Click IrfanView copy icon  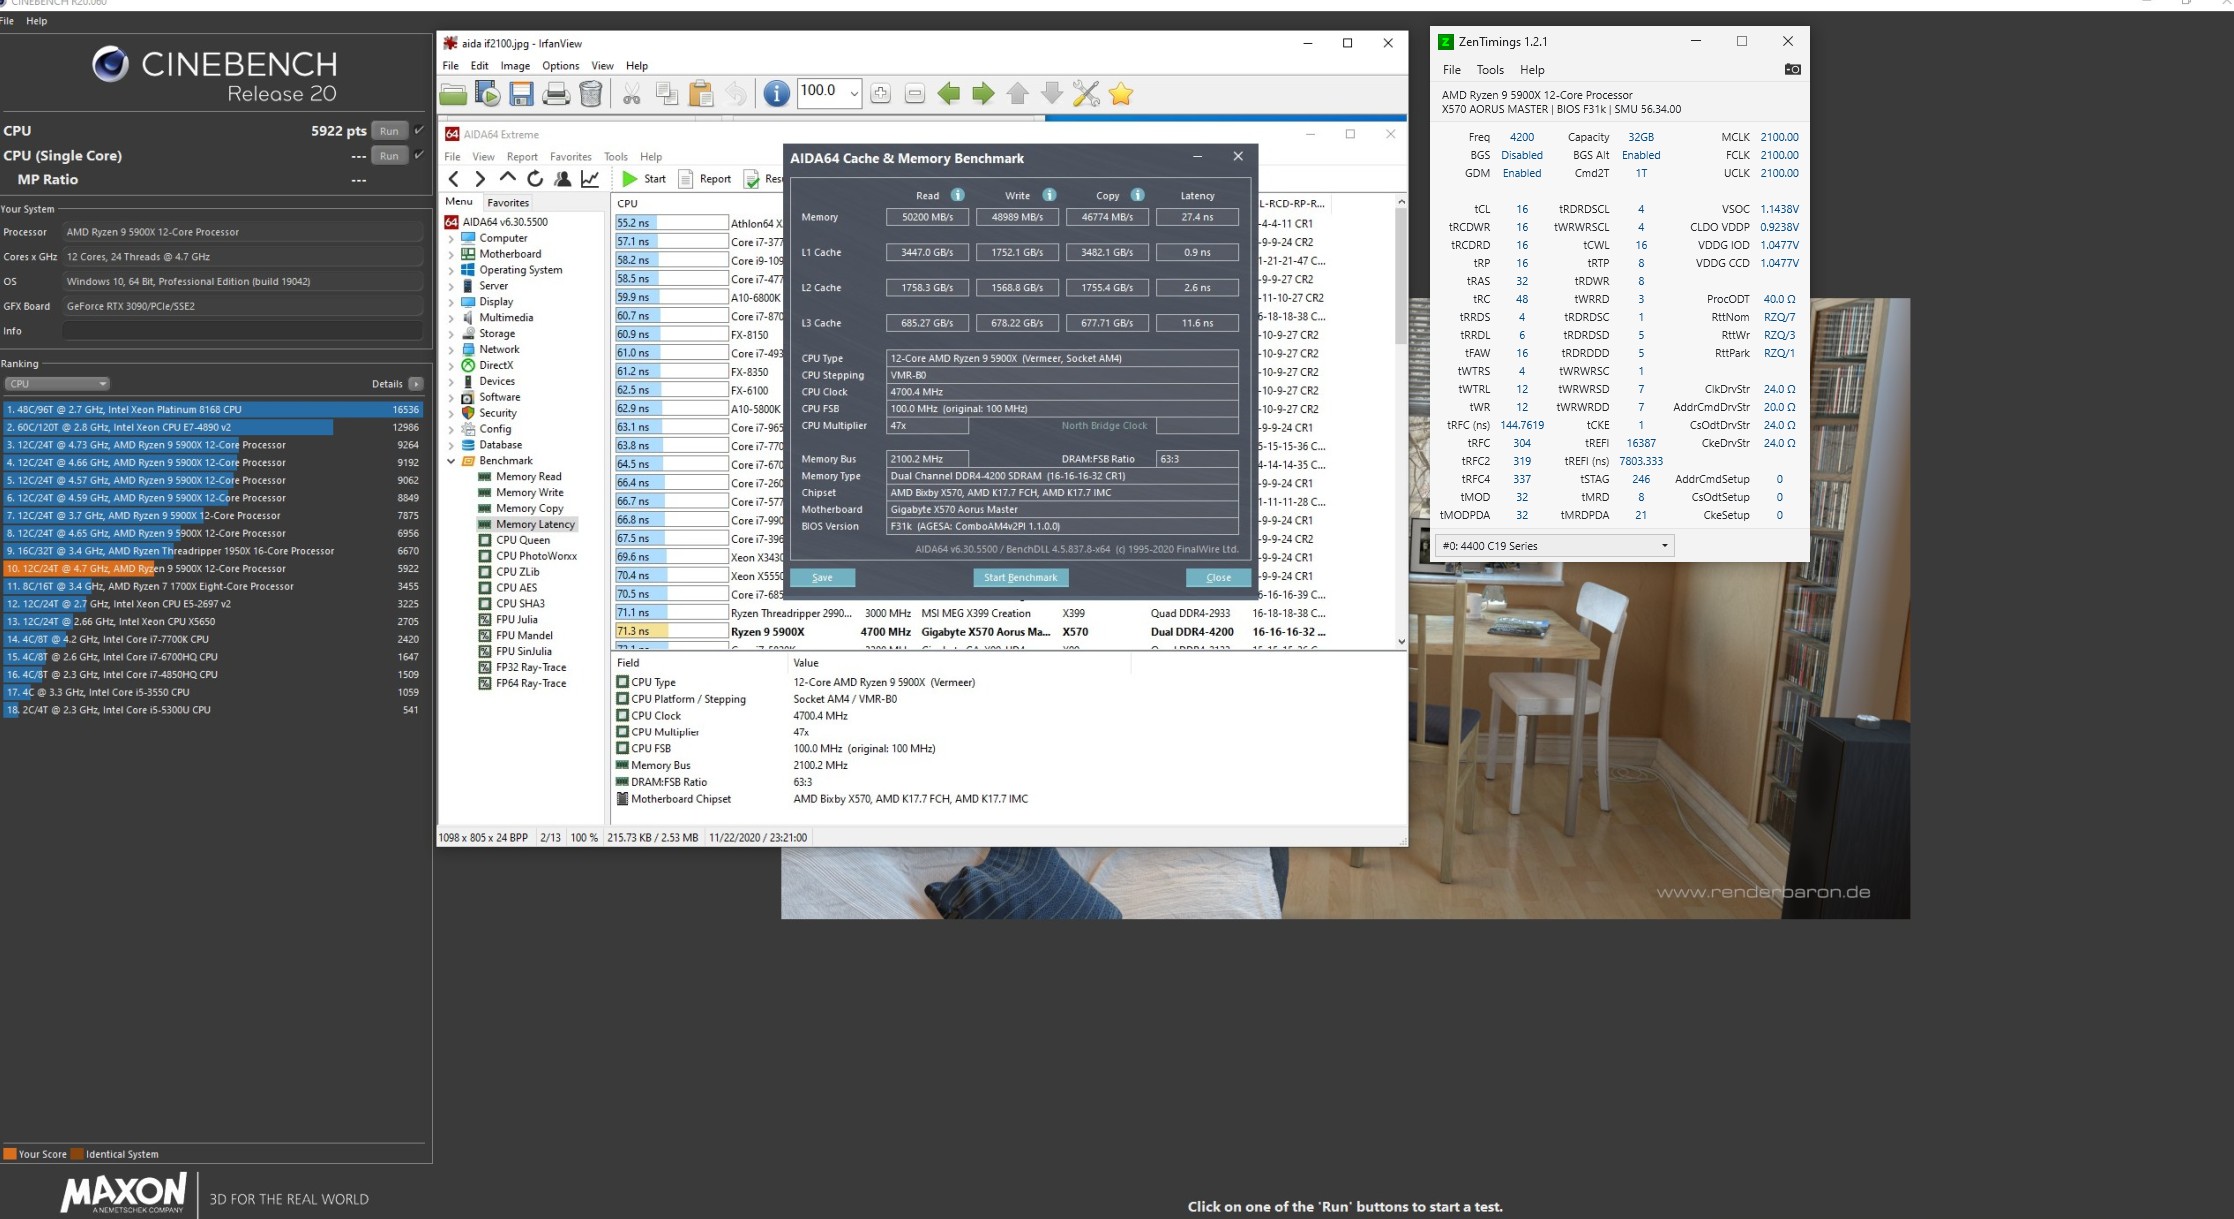tap(666, 94)
